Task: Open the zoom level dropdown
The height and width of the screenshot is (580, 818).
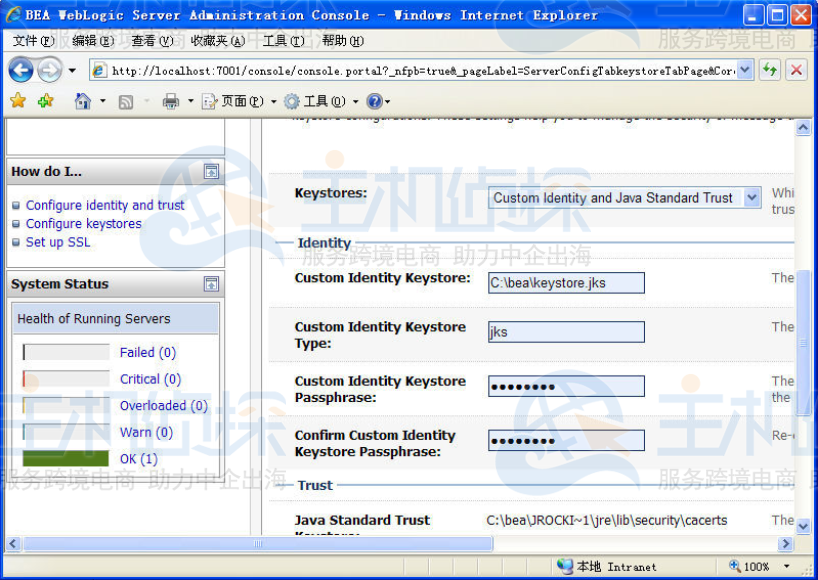Action: [786, 566]
